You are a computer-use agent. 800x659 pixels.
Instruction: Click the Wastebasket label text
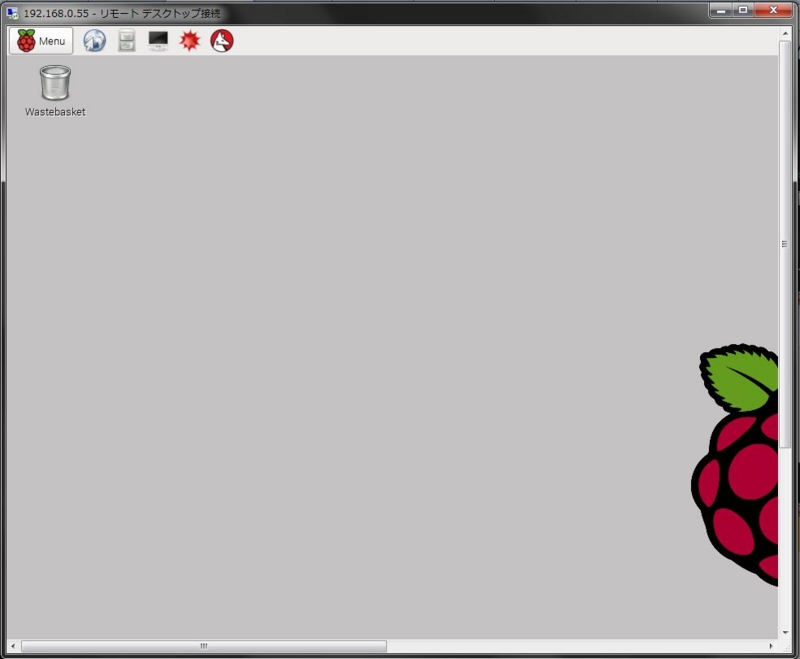pyautogui.click(x=55, y=112)
